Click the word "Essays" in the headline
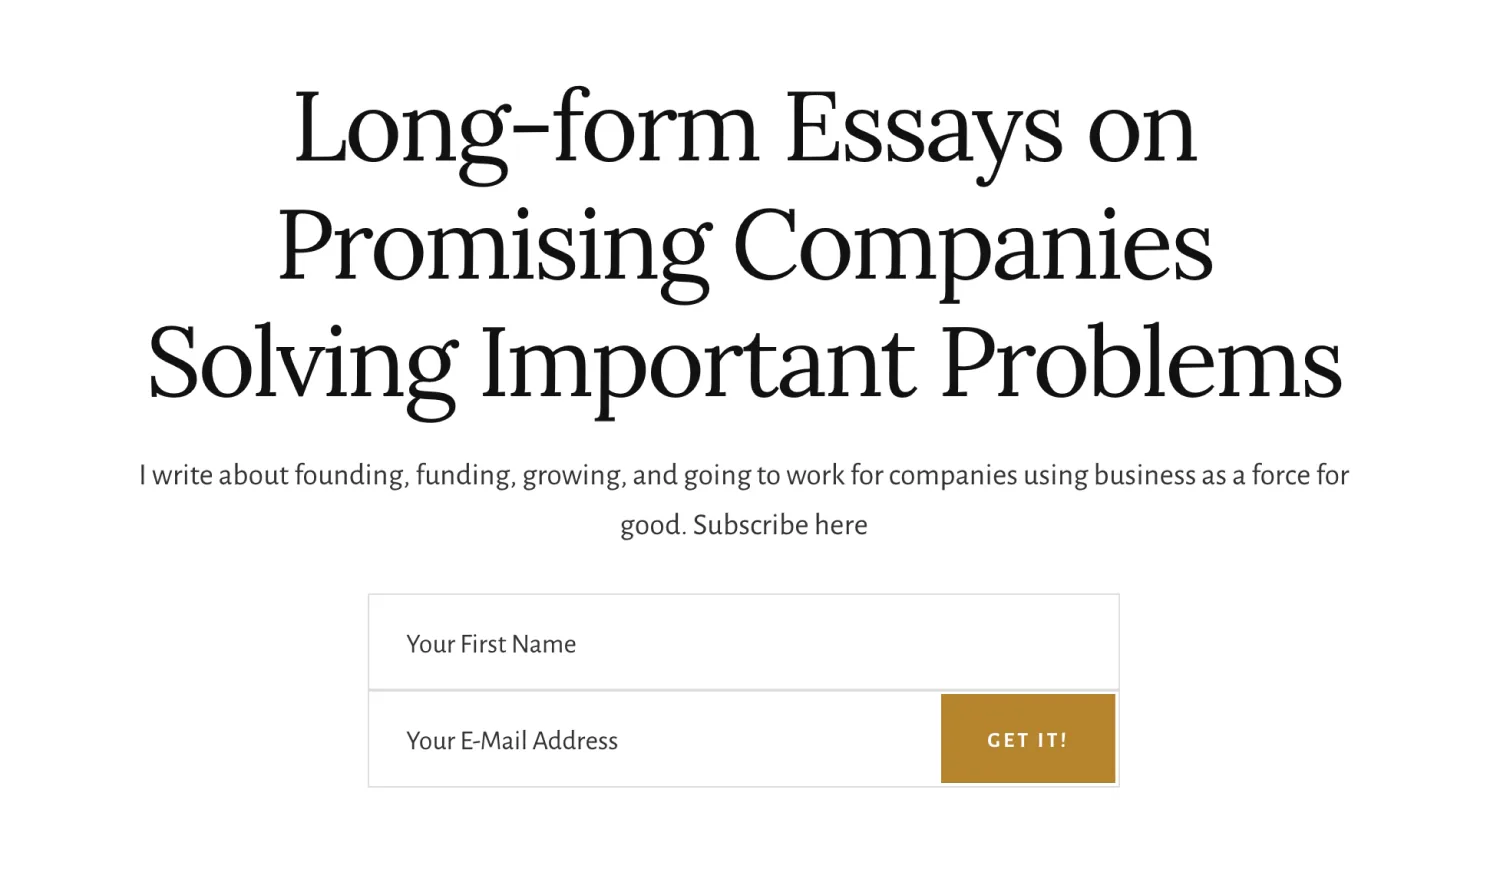 [x=923, y=128]
